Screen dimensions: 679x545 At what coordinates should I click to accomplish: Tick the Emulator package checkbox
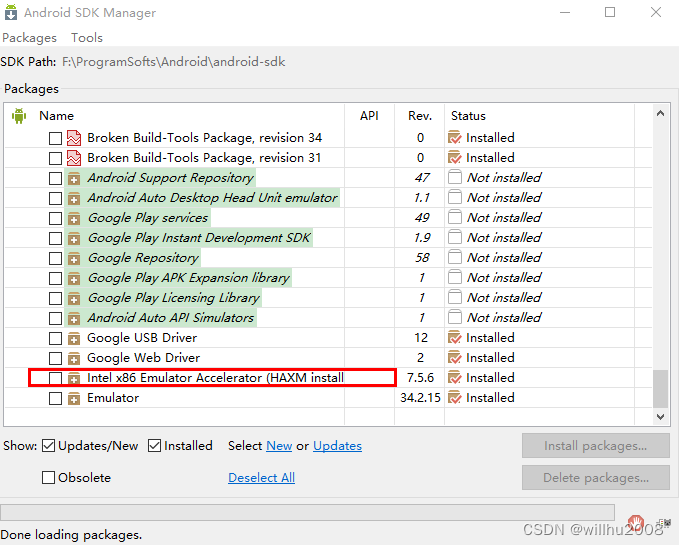(x=55, y=398)
